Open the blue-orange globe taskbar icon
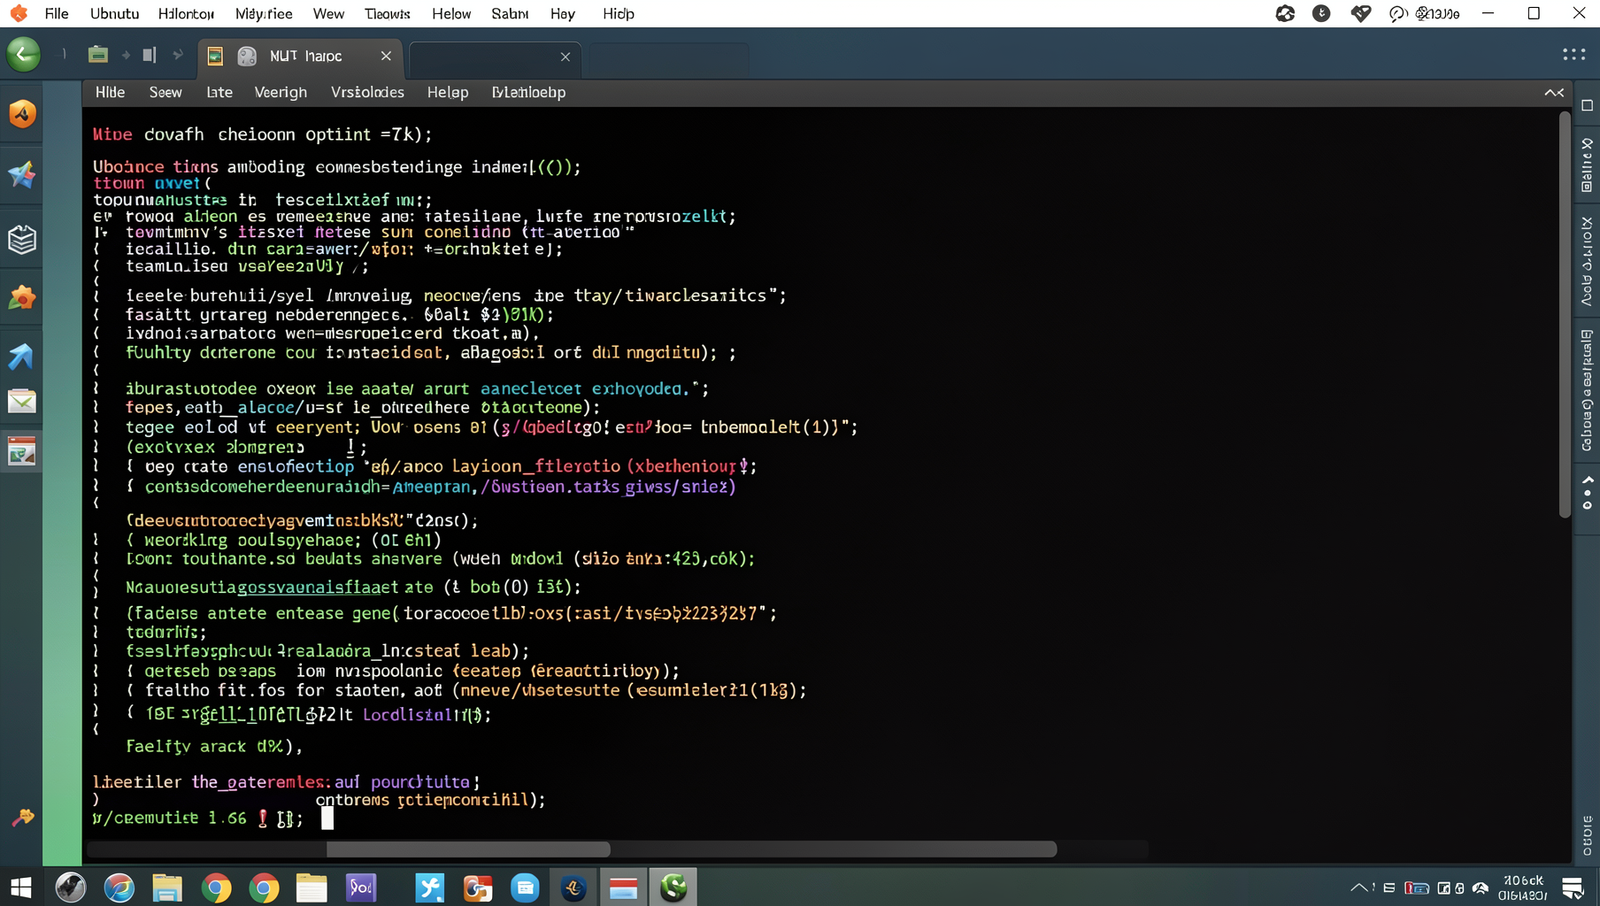Viewport: 1600px width, 906px height. point(119,887)
